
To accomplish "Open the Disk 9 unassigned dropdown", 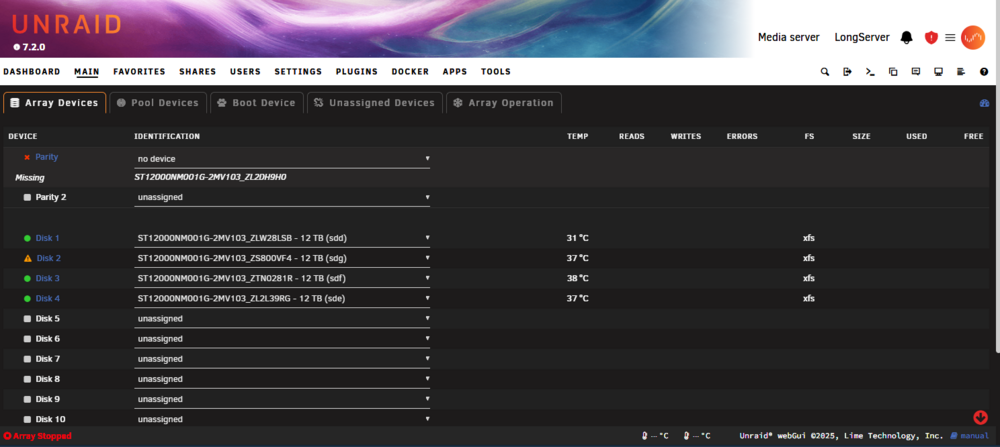I will 282,399.
